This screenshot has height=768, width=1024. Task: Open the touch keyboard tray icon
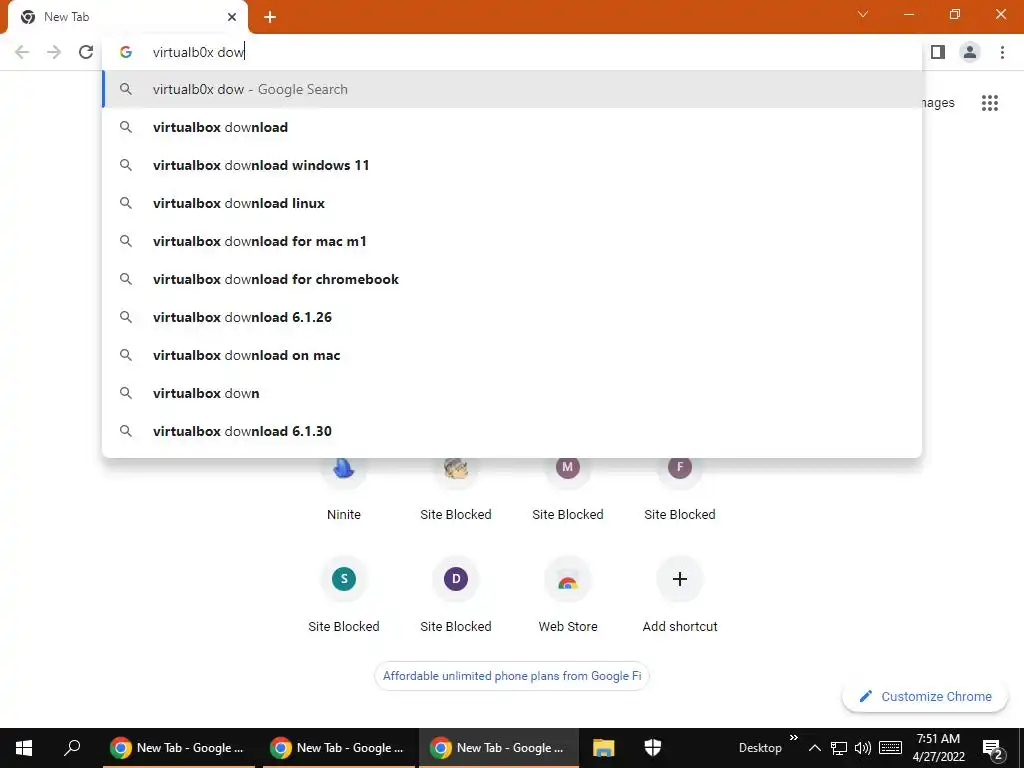890,748
